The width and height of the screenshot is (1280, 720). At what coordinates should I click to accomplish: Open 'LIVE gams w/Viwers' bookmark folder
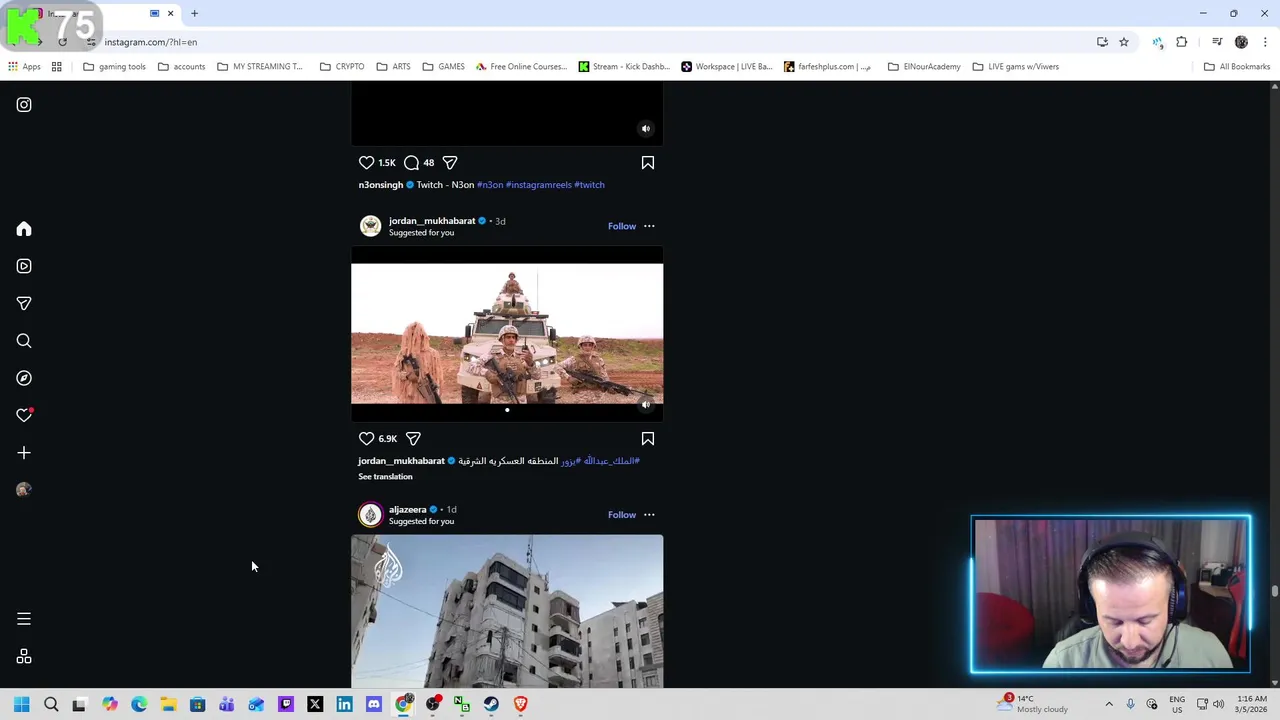tap(1015, 67)
